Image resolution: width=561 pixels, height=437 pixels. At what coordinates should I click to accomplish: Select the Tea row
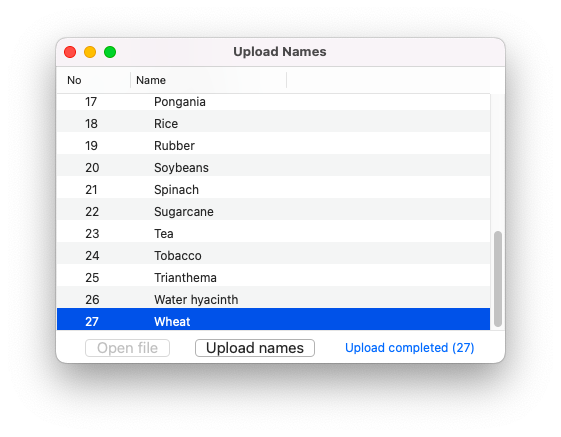pos(273,234)
